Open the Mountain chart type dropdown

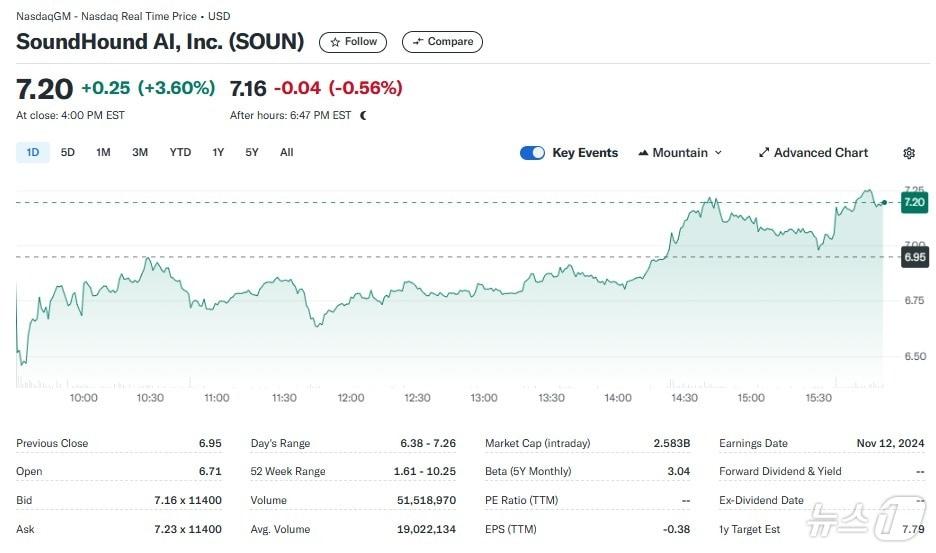coord(679,153)
